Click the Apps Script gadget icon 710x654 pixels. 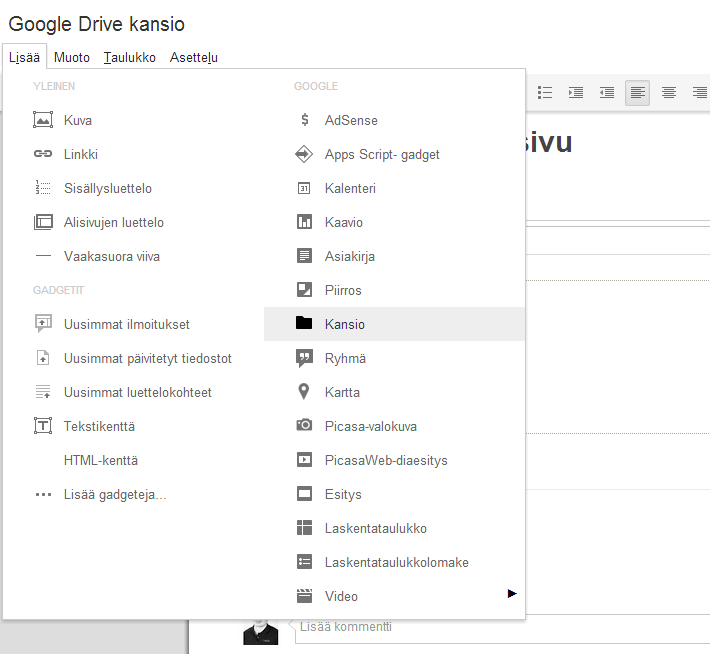coord(305,154)
